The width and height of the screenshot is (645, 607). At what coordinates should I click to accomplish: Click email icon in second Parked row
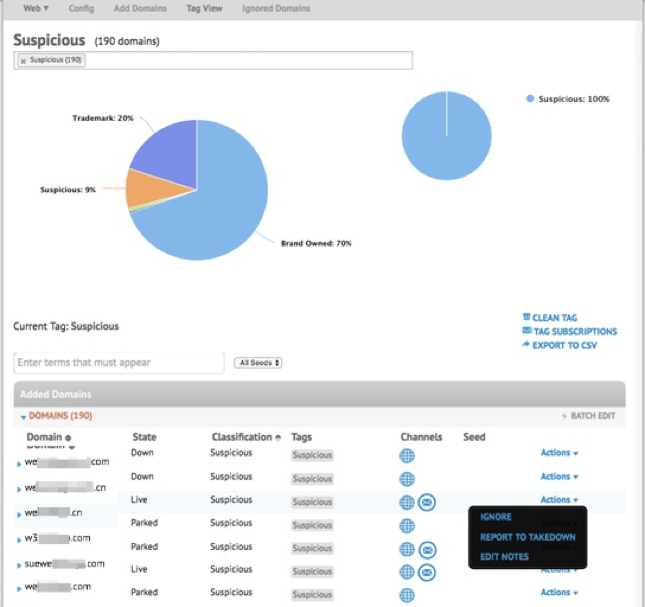point(427,550)
